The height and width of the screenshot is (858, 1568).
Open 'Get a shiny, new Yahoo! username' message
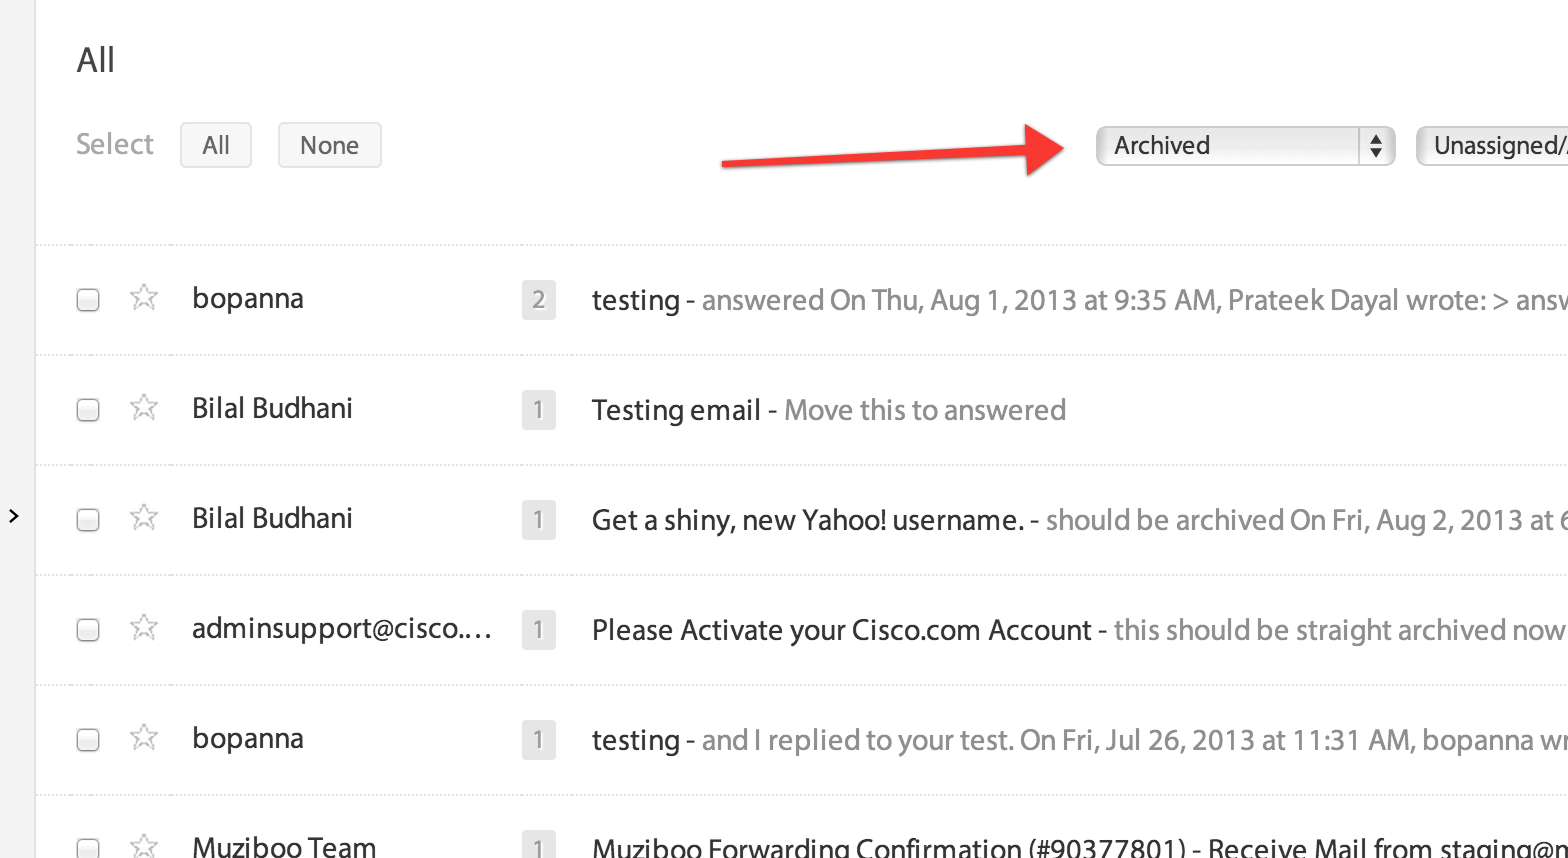click(x=808, y=520)
